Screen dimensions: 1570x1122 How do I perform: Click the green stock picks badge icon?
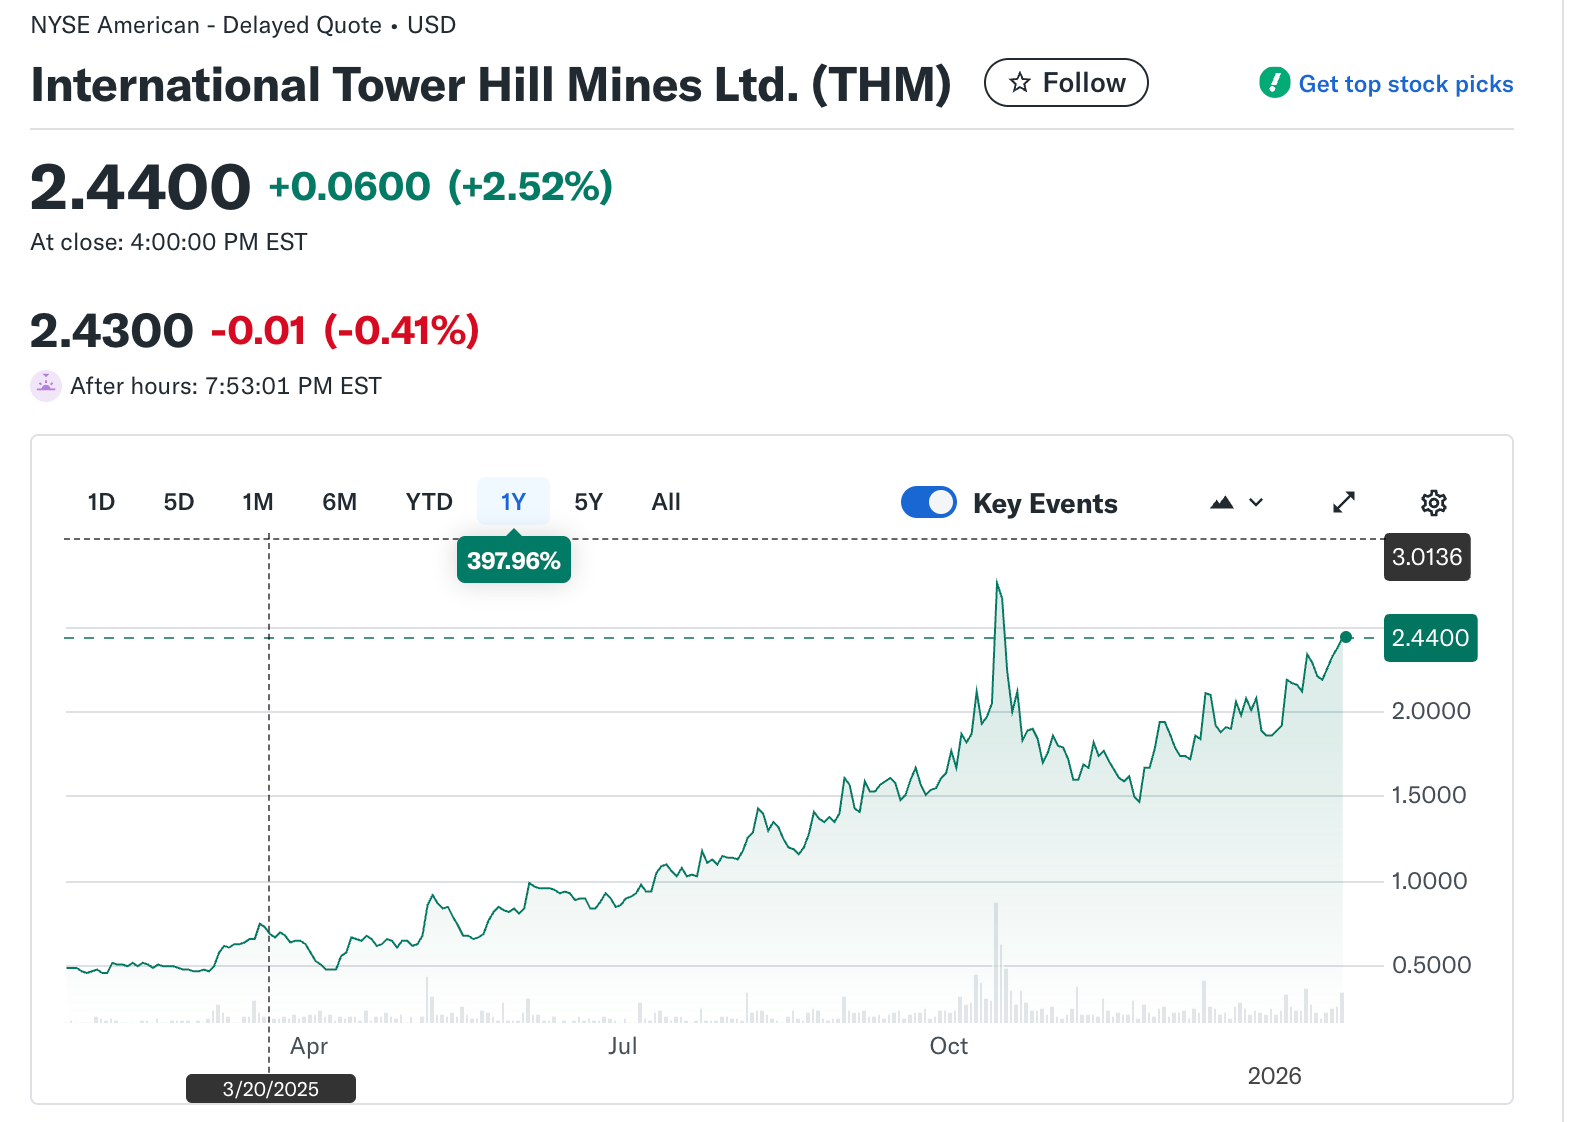pos(1274,83)
